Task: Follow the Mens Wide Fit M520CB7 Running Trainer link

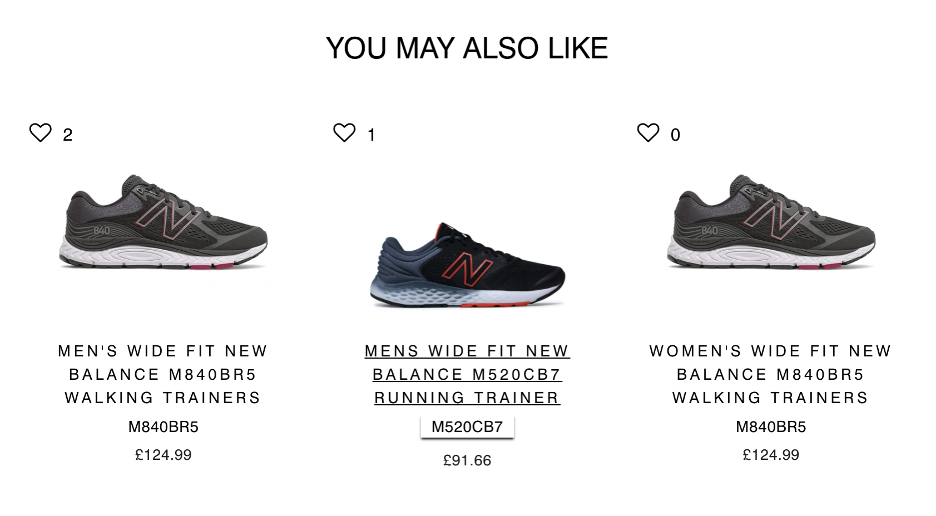Action: [467, 374]
